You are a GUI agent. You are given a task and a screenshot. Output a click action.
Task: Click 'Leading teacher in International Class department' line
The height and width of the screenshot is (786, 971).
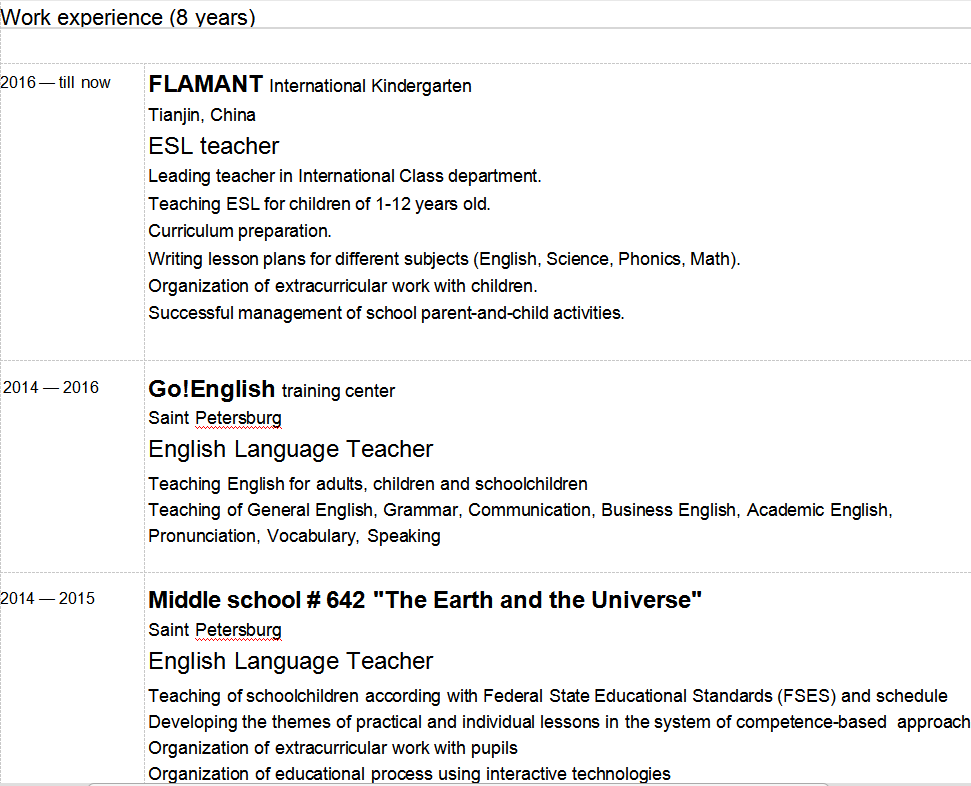344,176
